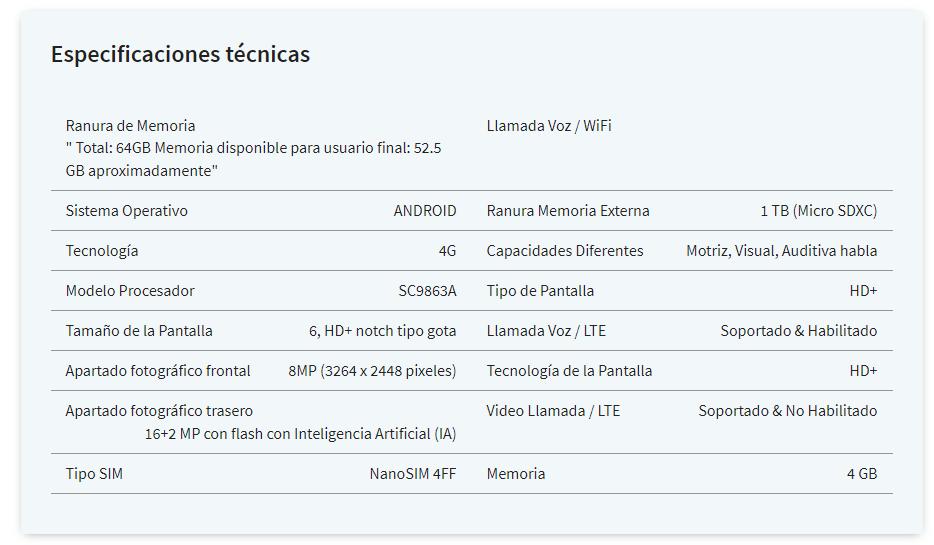The height and width of the screenshot is (545, 934).
Task: Click the Soportado & Habilitado value
Action: click(799, 331)
